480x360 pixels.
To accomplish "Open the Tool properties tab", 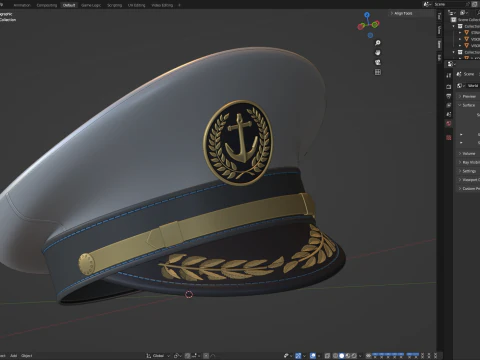I will pyautogui.click(x=449, y=75).
